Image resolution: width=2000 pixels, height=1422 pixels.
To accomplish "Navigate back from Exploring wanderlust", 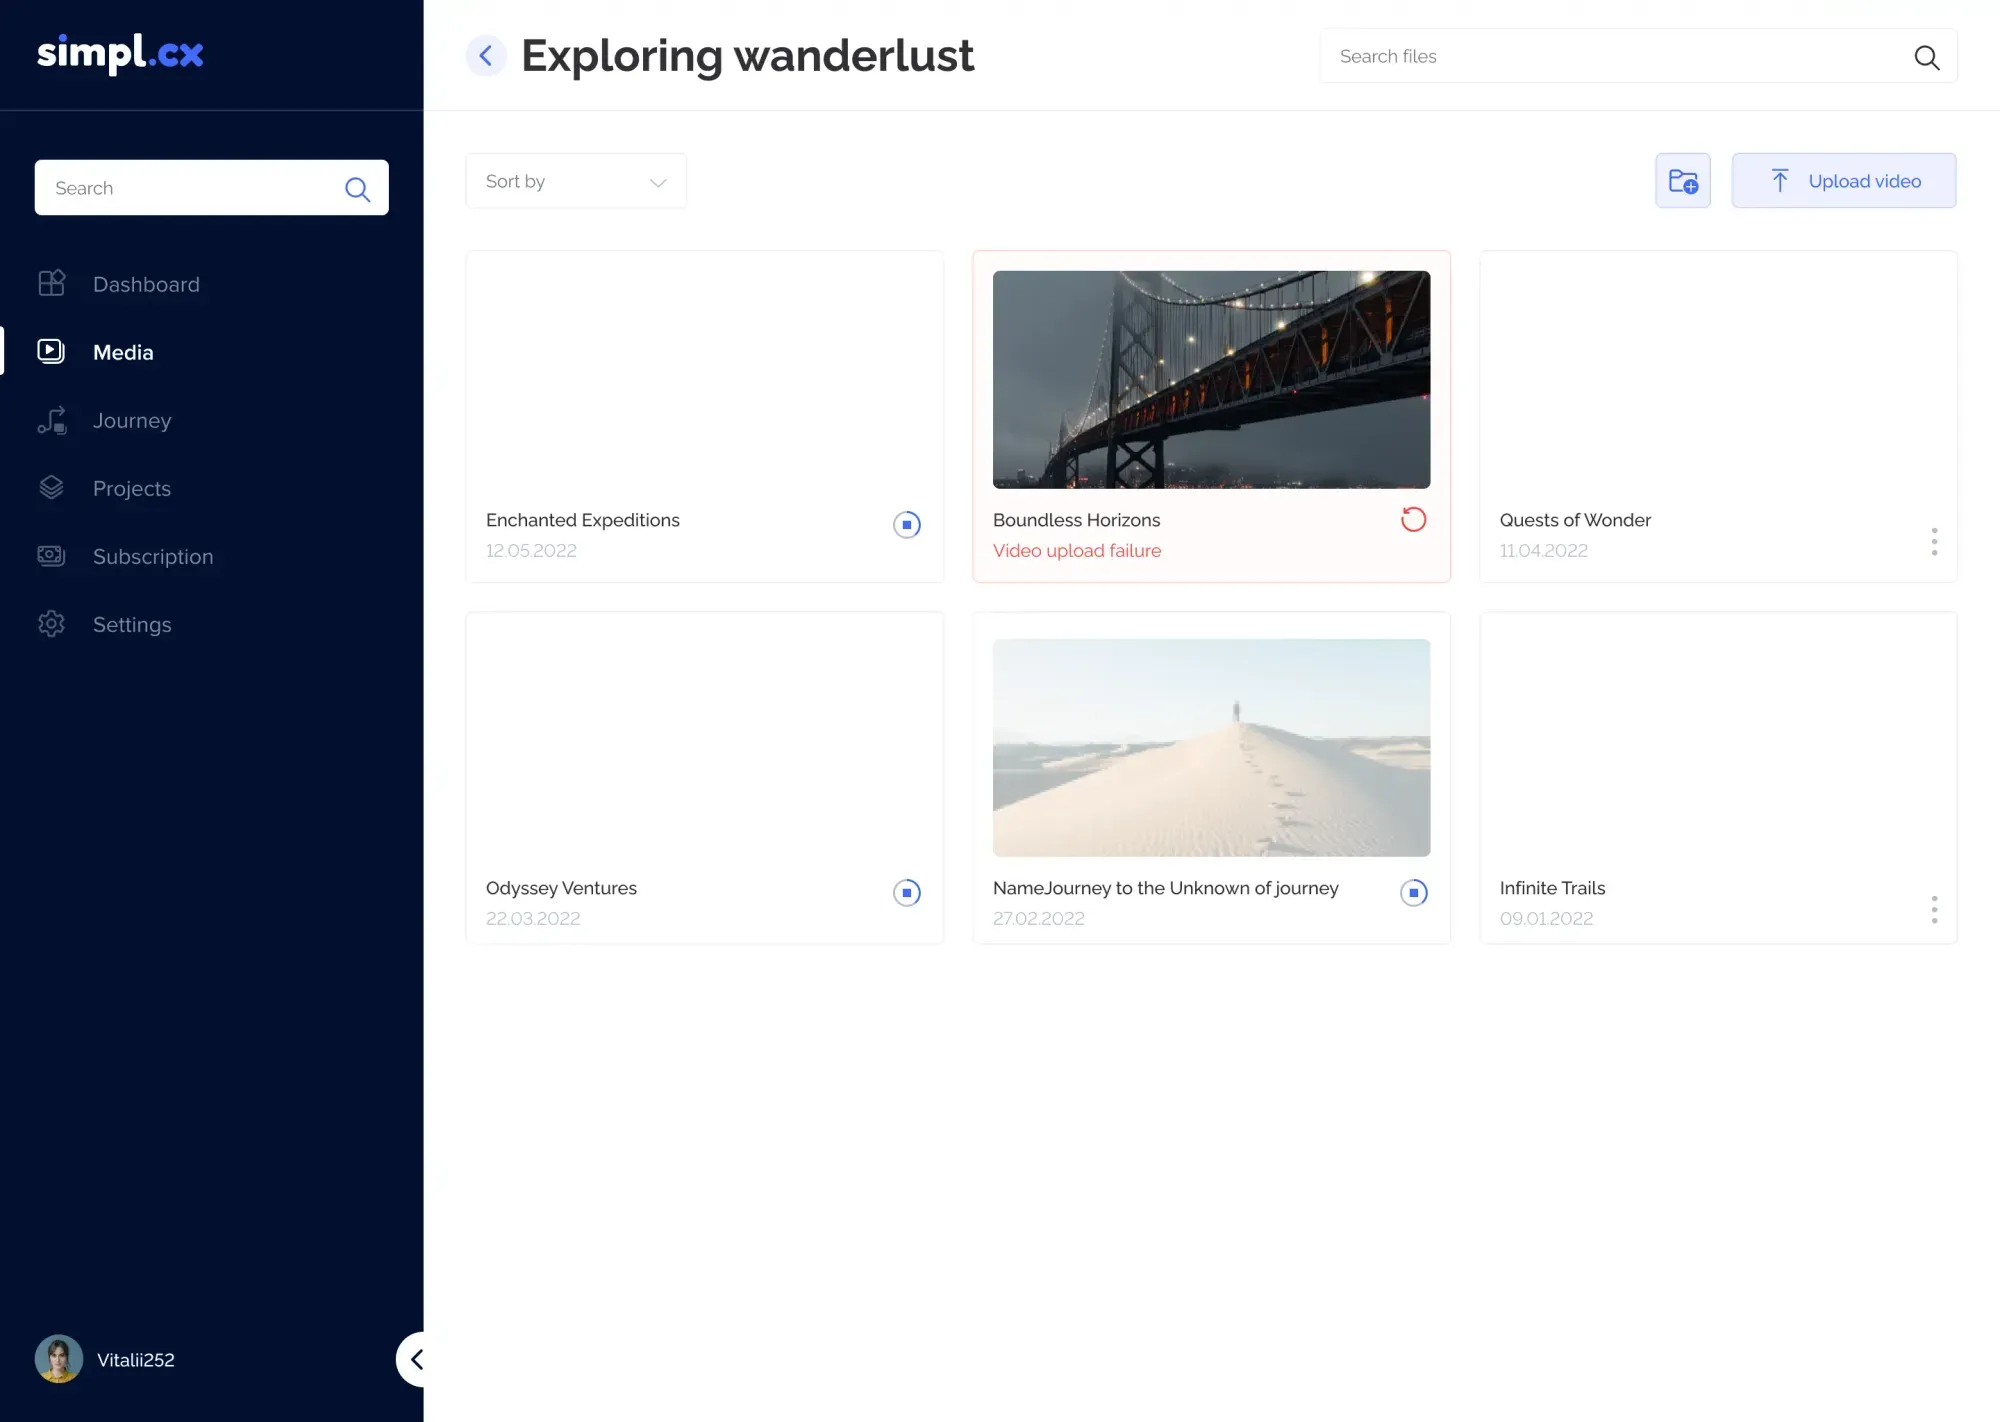I will click(486, 55).
